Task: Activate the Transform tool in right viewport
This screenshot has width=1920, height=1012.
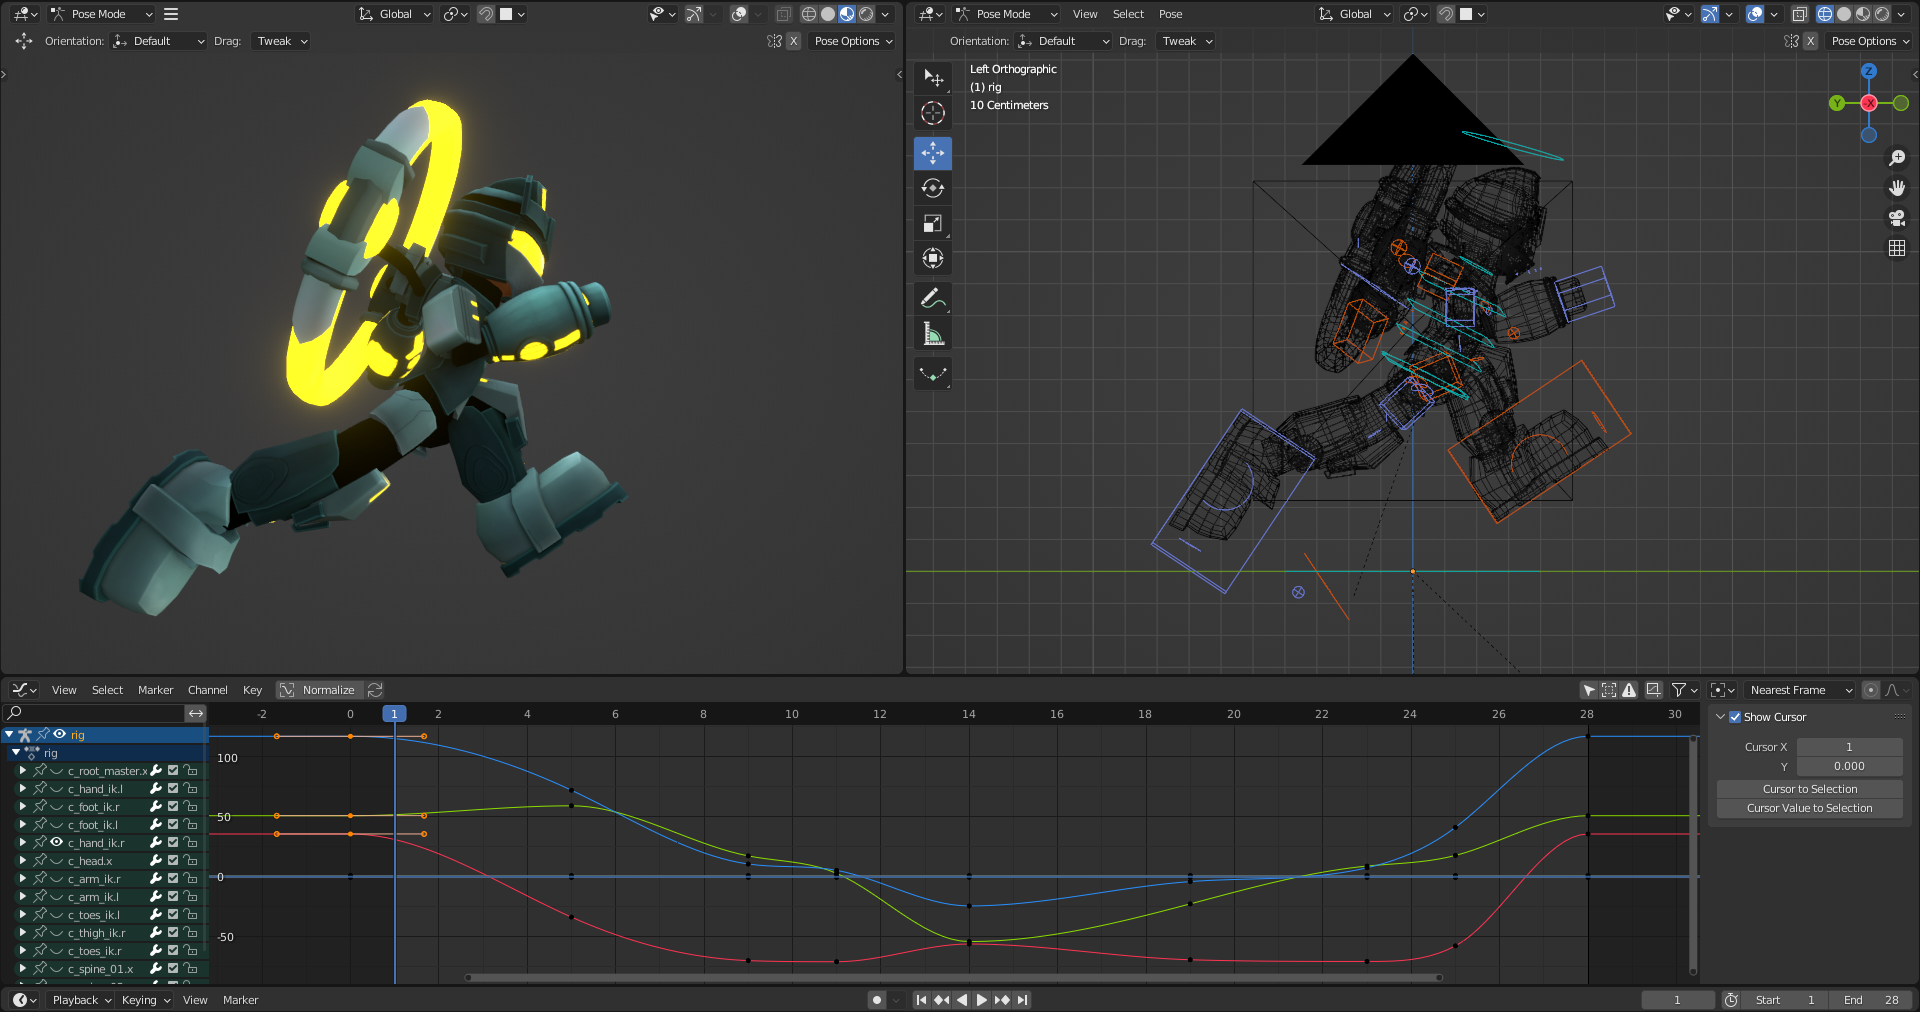Action: [932, 259]
